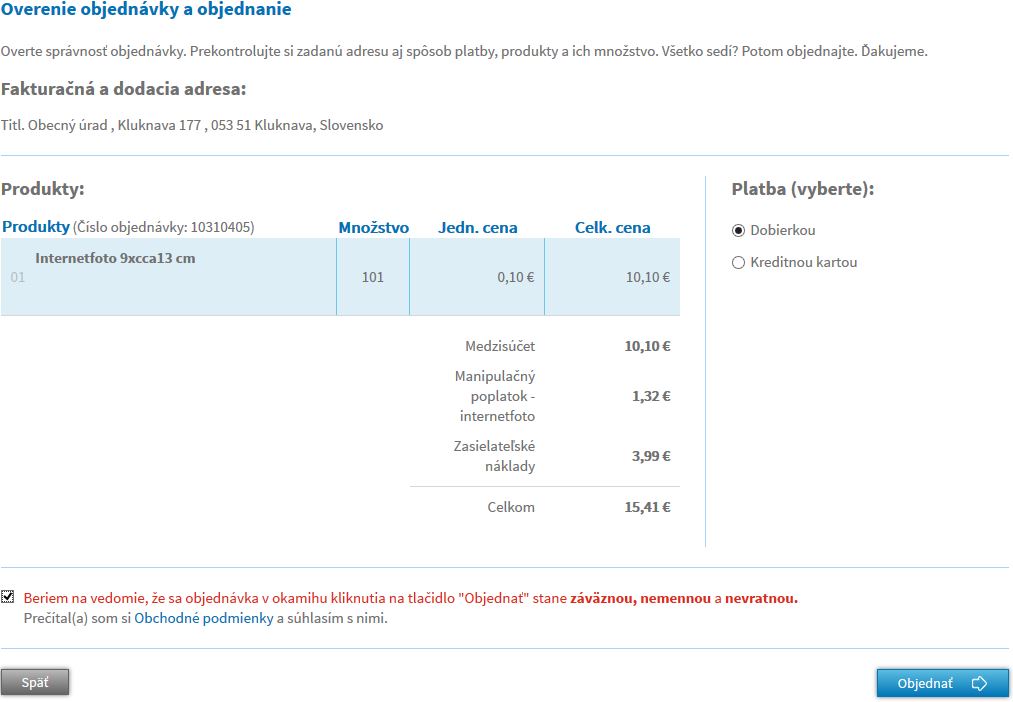Click the Zasielateľské náklady amount 3,99 €
The image size is (1013, 702).
coord(650,456)
